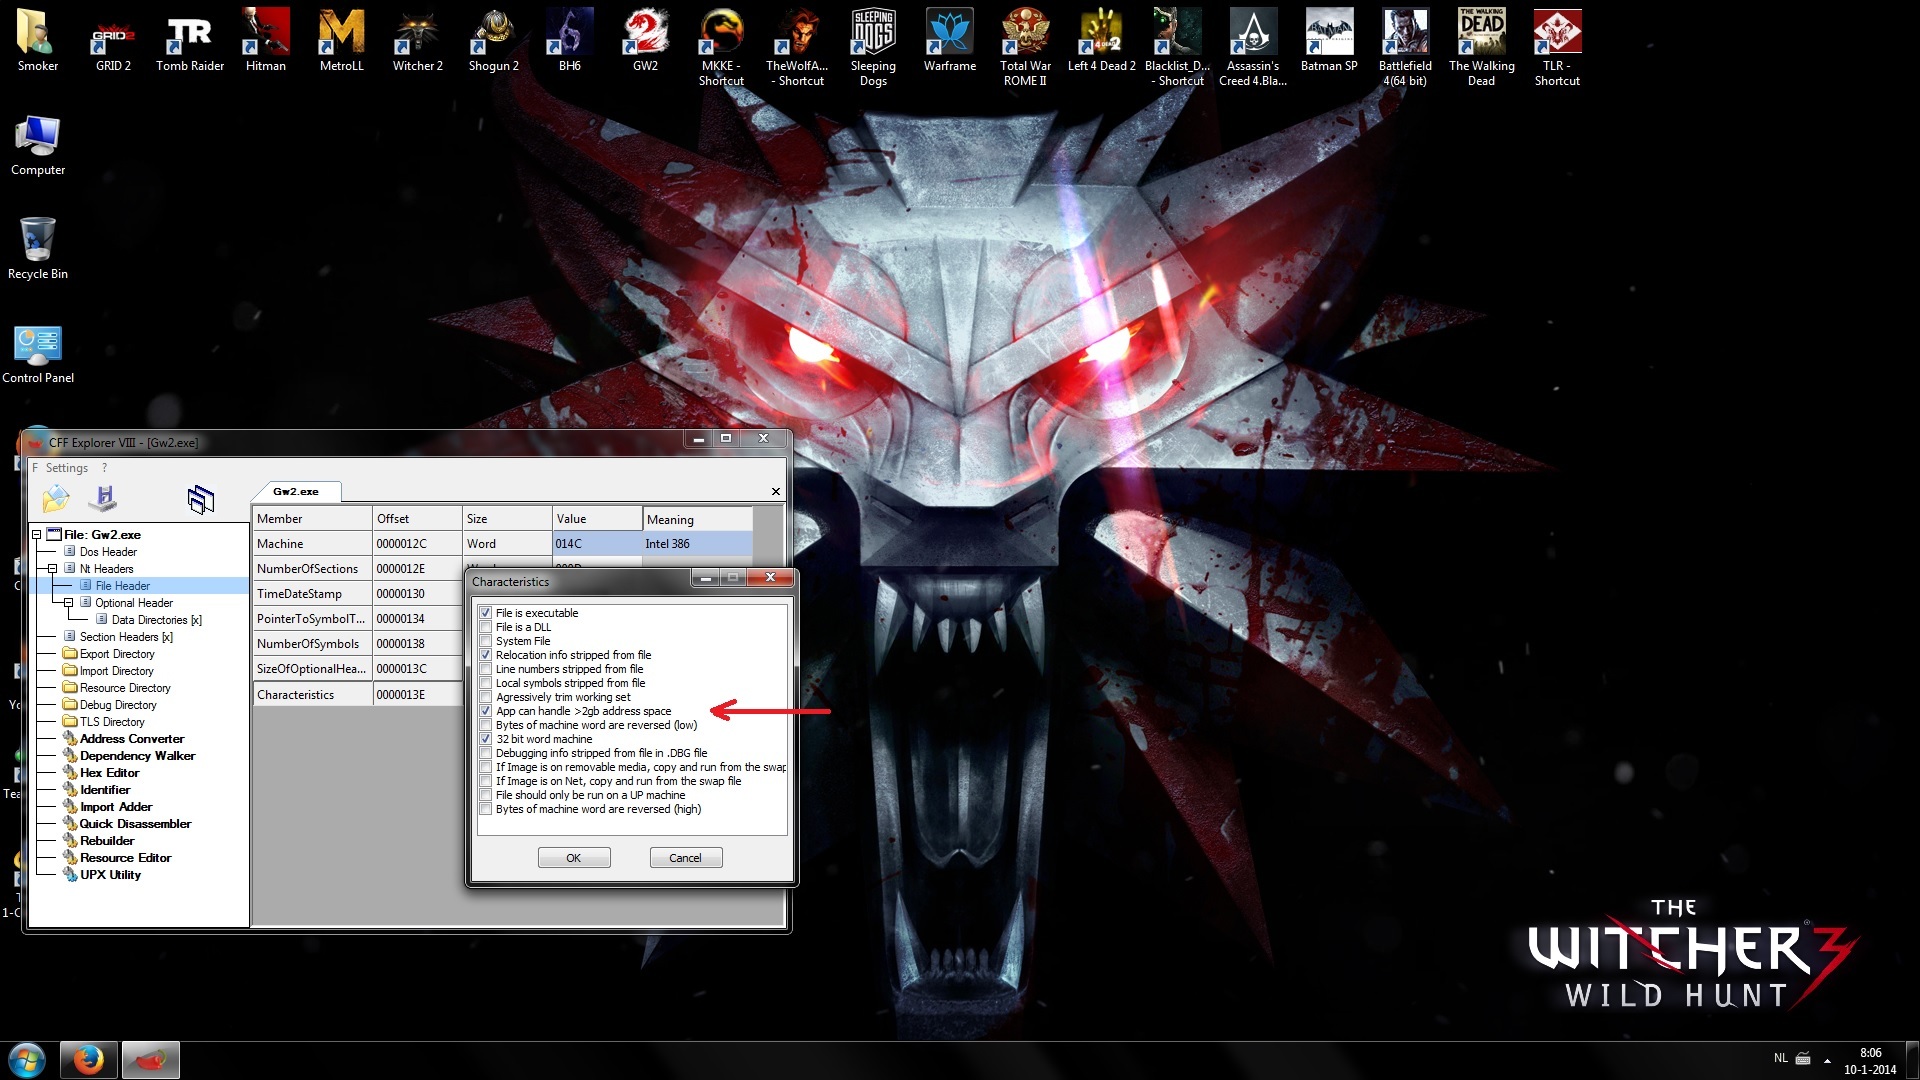Select Section Headers [x] tree item
Viewport: 1920px width, 1080px height.
click(126, 637)
